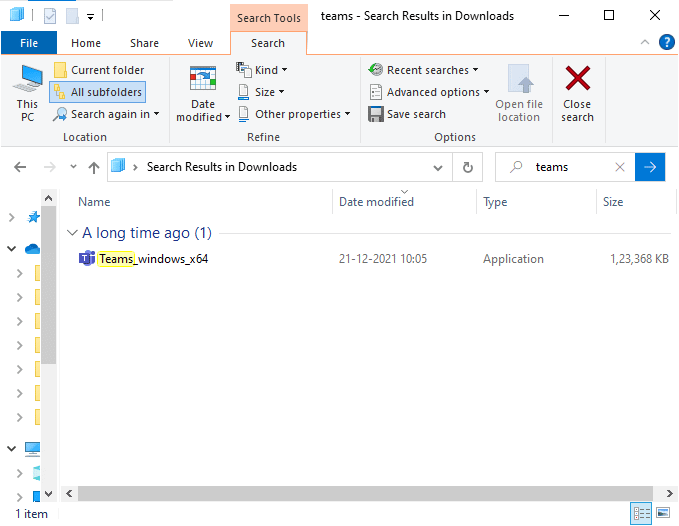Toggle All subfolders search scope
The width and height of the screenshot is (679, 526).
(98, 92)
